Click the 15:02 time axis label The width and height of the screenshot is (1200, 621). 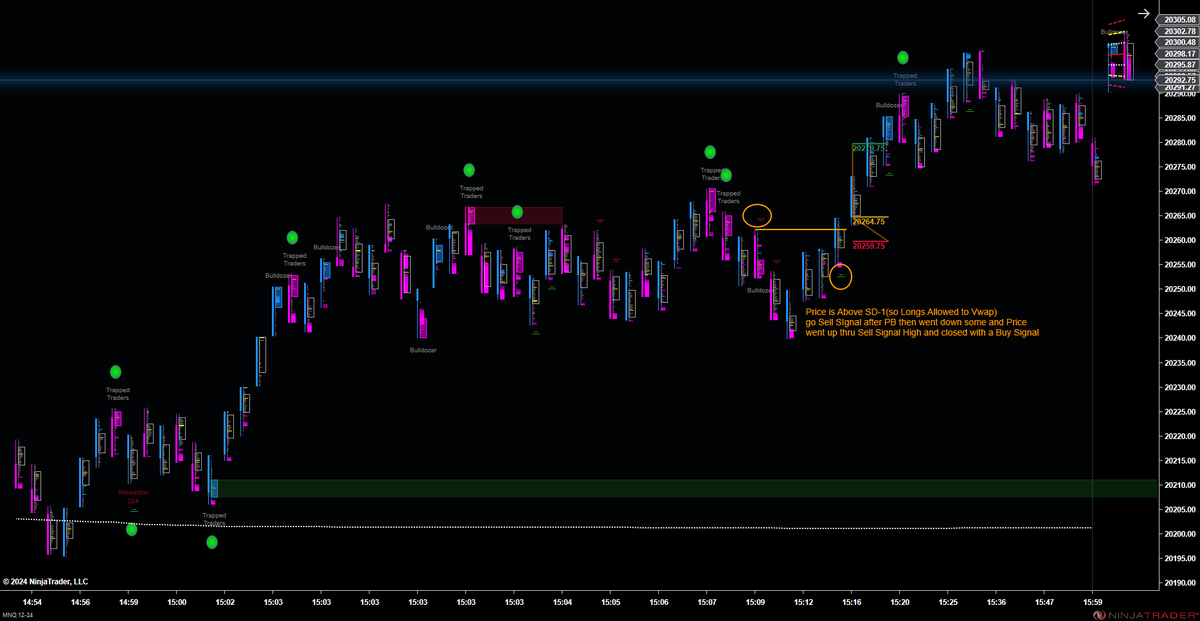coord(225,602)
